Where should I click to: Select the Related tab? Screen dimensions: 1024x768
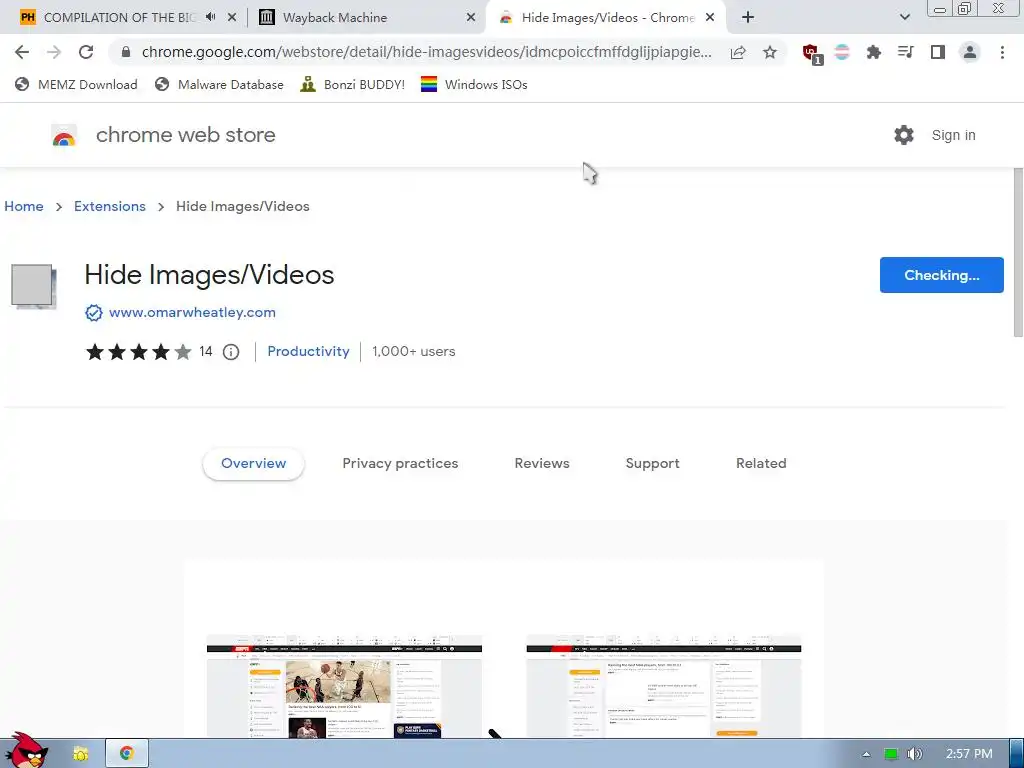point(761,464)
